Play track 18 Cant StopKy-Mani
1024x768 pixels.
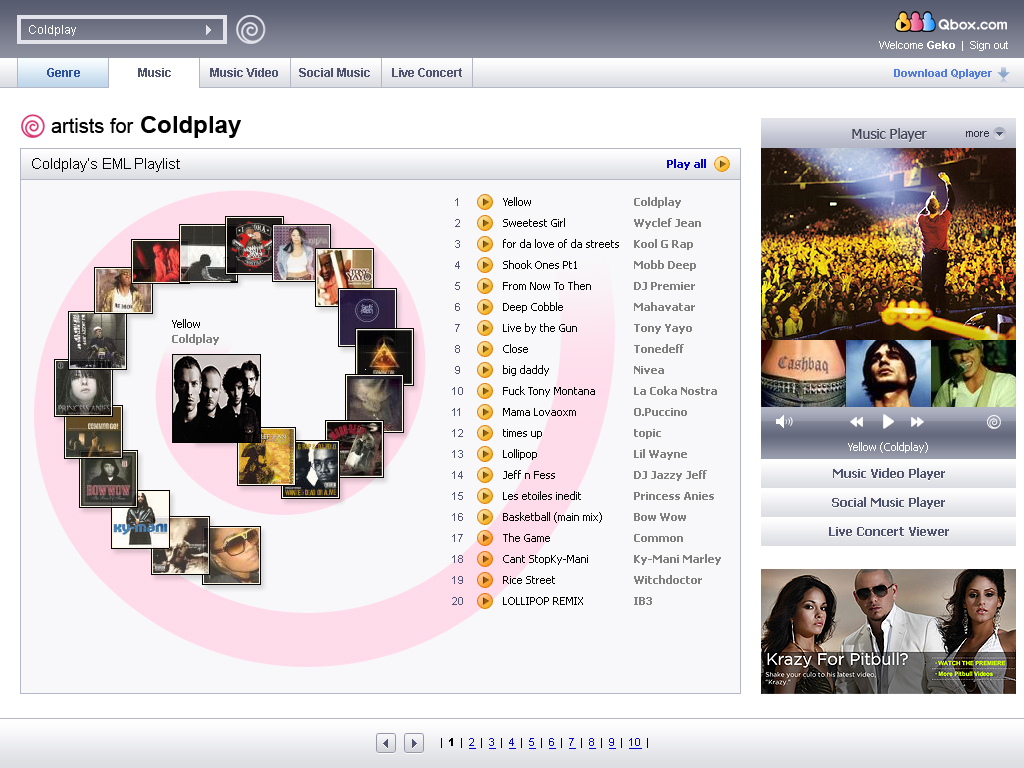tap(485, 559)
